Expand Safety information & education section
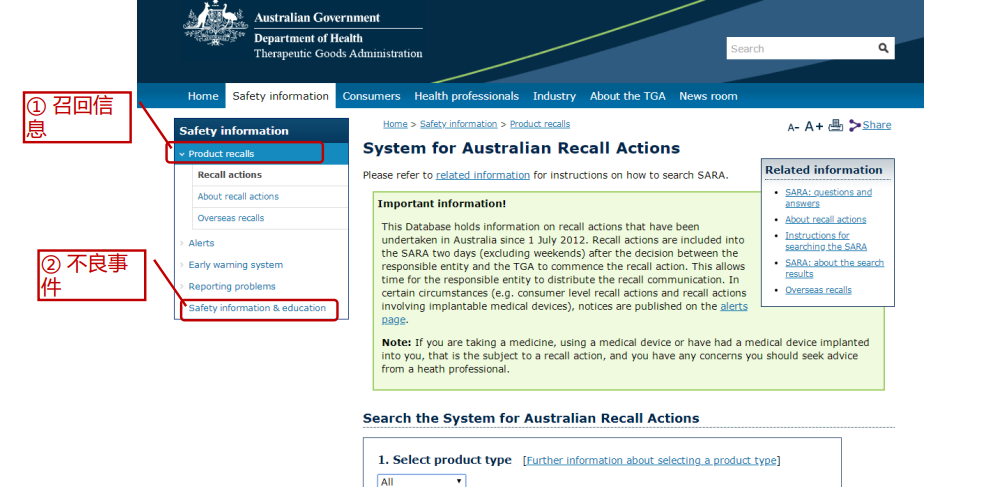The height and width of the screenshot is (487, 984). click(x=257, y=308)
